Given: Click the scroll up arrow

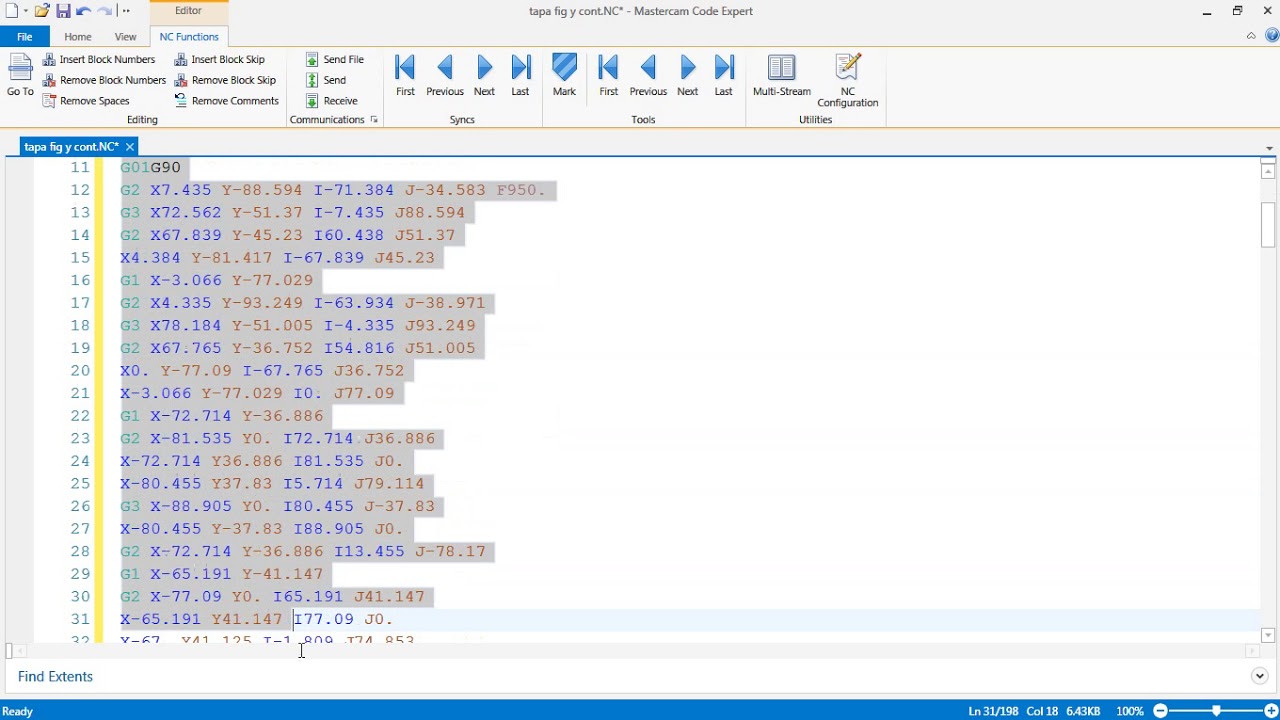Looking at the screenshot, I should tap(1268, 171).
